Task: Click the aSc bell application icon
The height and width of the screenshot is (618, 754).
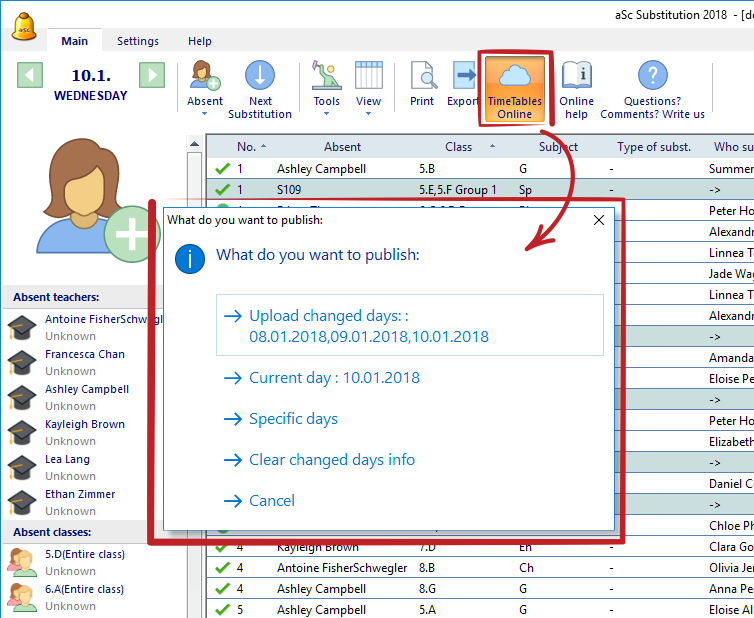Action: pos(24,27)
